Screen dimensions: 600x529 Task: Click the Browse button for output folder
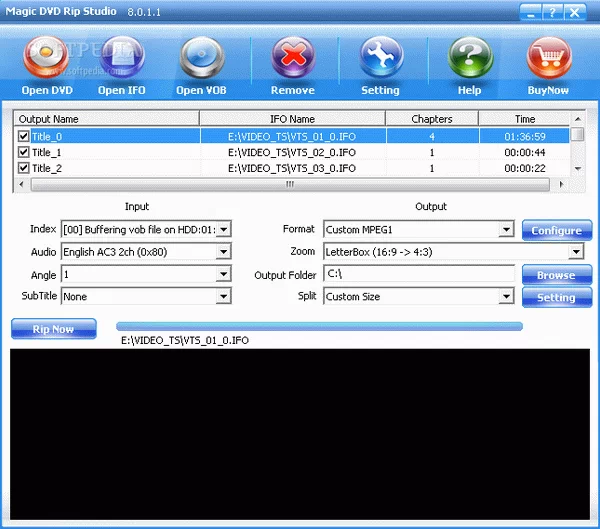coord(555,275)
